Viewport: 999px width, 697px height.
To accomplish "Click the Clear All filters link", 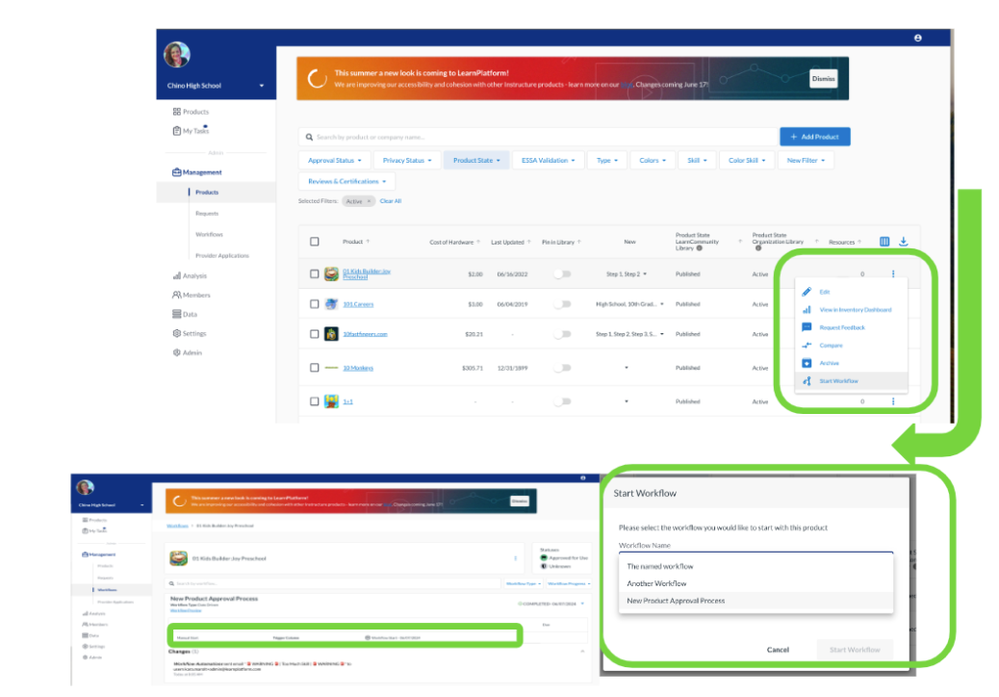I will (390, 201).
